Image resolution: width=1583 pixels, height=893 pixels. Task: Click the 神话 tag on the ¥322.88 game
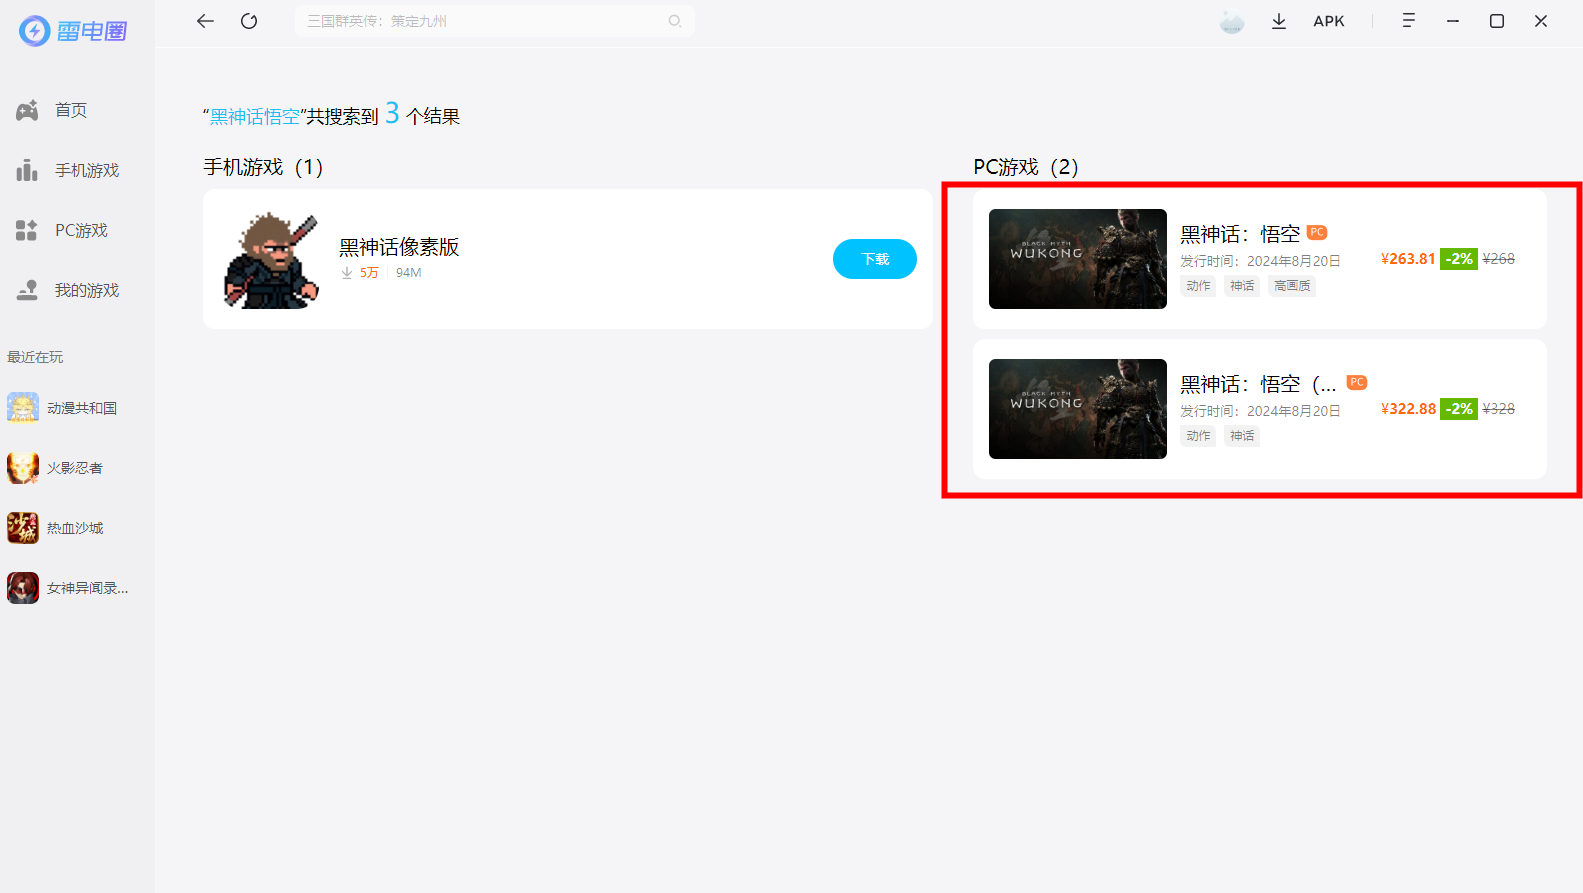coord(1242,436)
